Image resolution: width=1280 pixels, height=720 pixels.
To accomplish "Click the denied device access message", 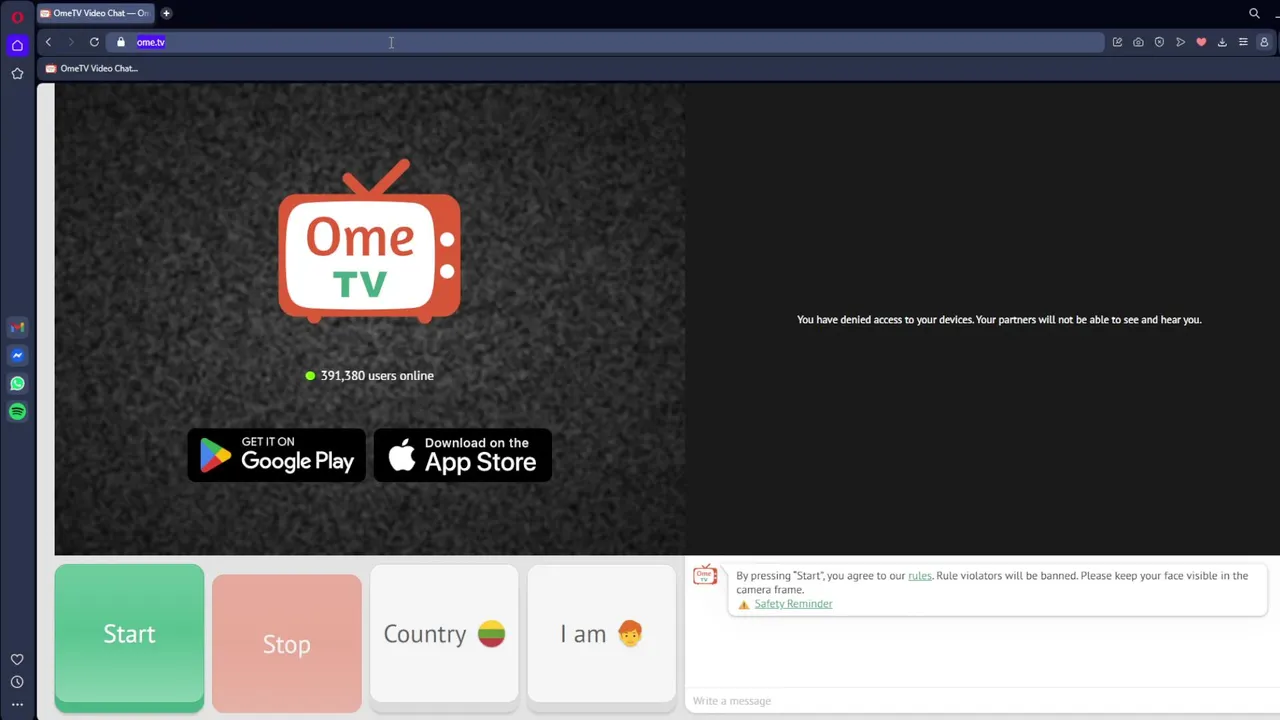I will (999, 320).
